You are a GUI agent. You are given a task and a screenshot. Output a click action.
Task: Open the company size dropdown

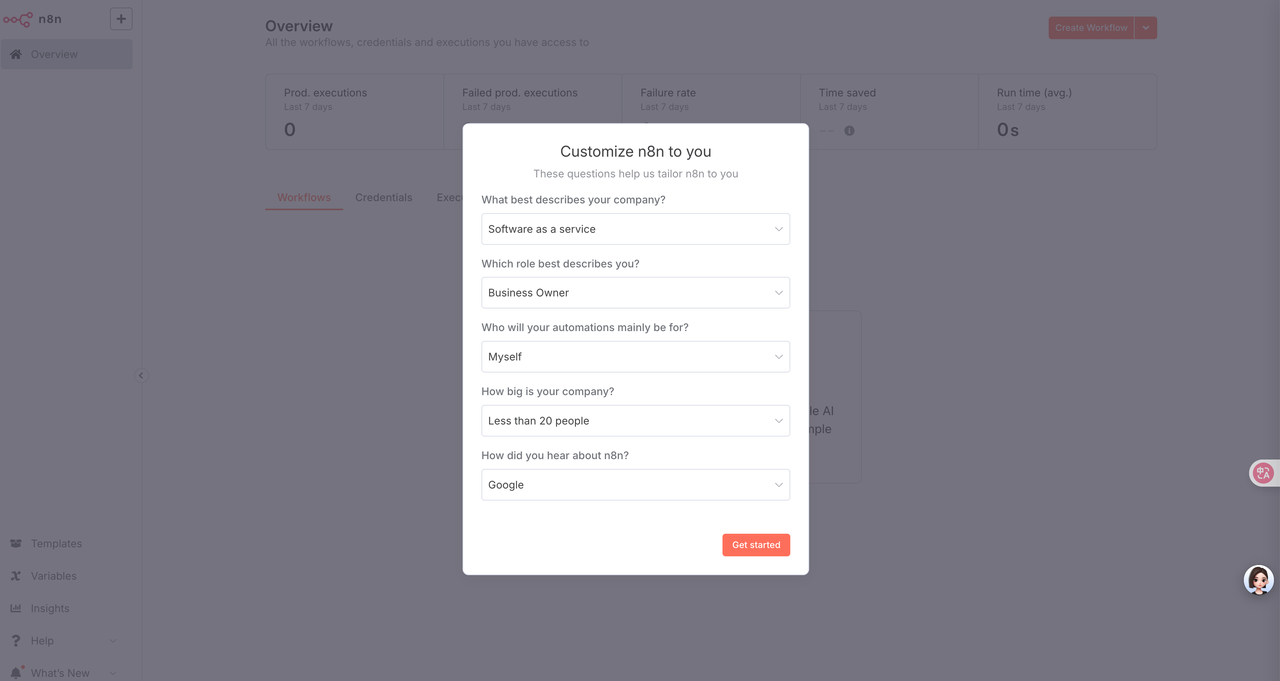[x=635, y=421]
